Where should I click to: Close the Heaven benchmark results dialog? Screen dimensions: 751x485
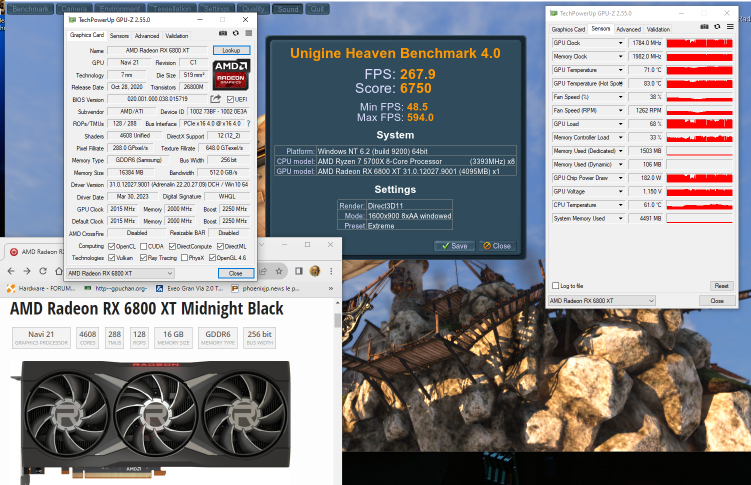(x=497, y=246)
